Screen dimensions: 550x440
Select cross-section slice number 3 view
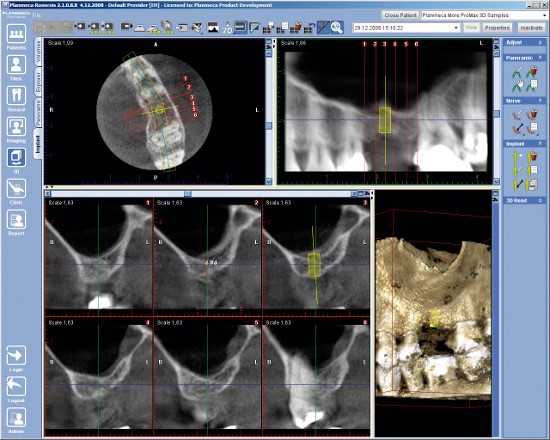point(315,256)
